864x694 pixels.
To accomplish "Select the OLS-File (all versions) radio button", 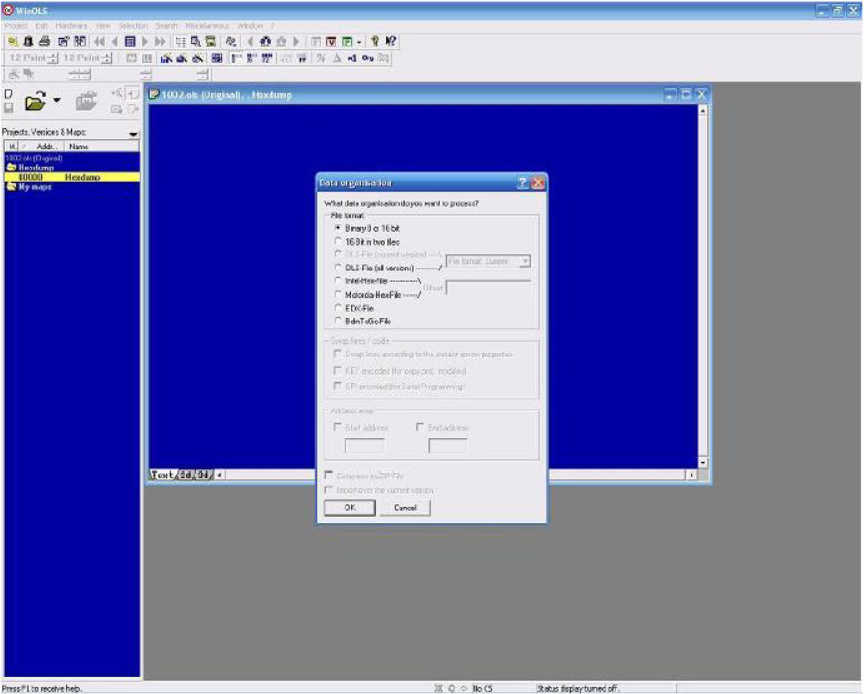I will tap(338, 267).
